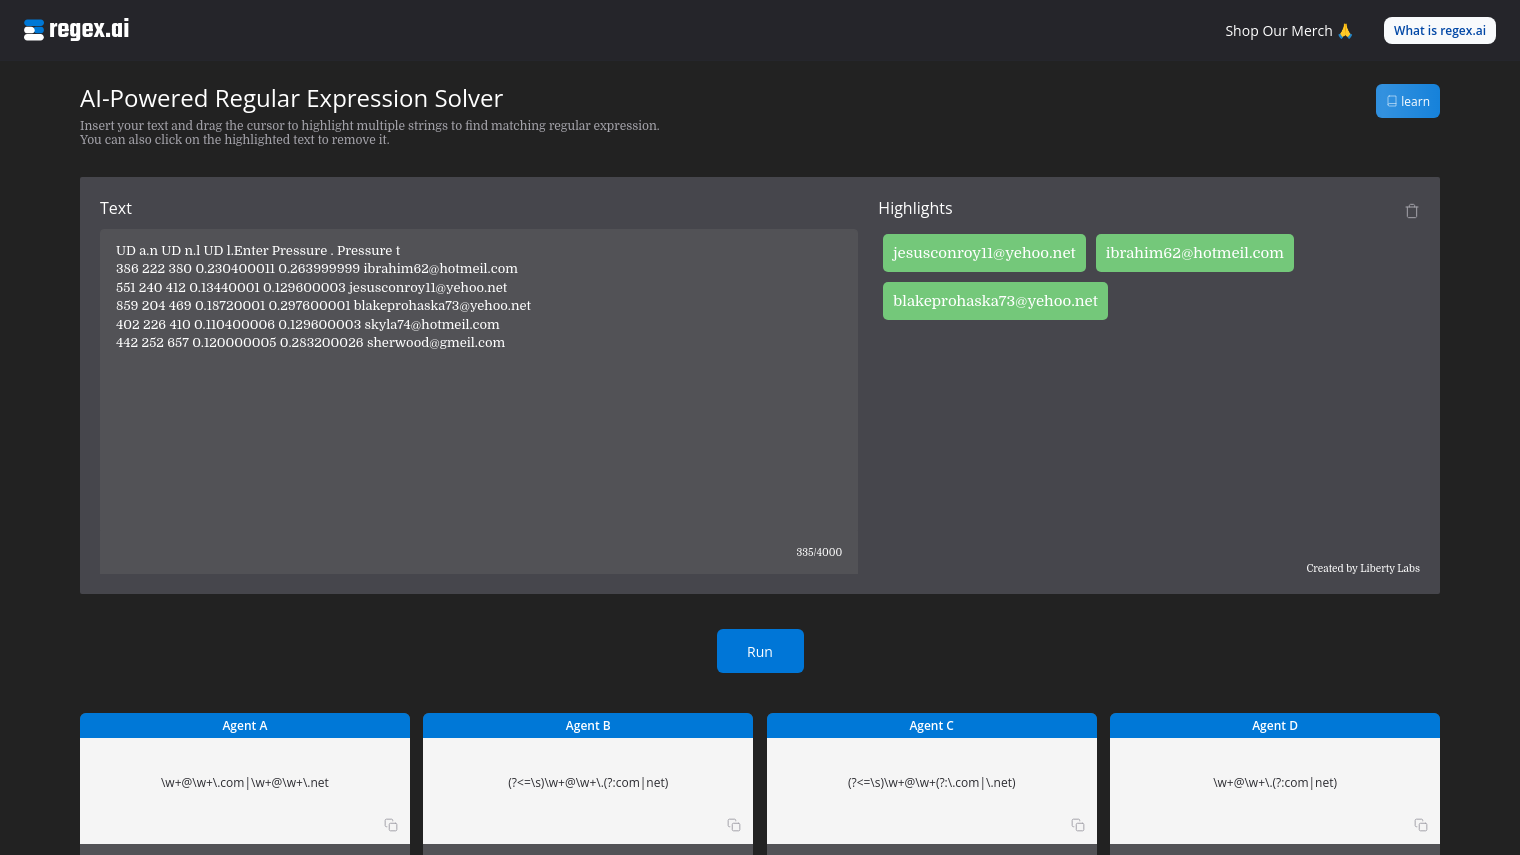Screen dimensions: 1520x855
Task: Click Agent A regex expression text
Action: pos(245,783)
